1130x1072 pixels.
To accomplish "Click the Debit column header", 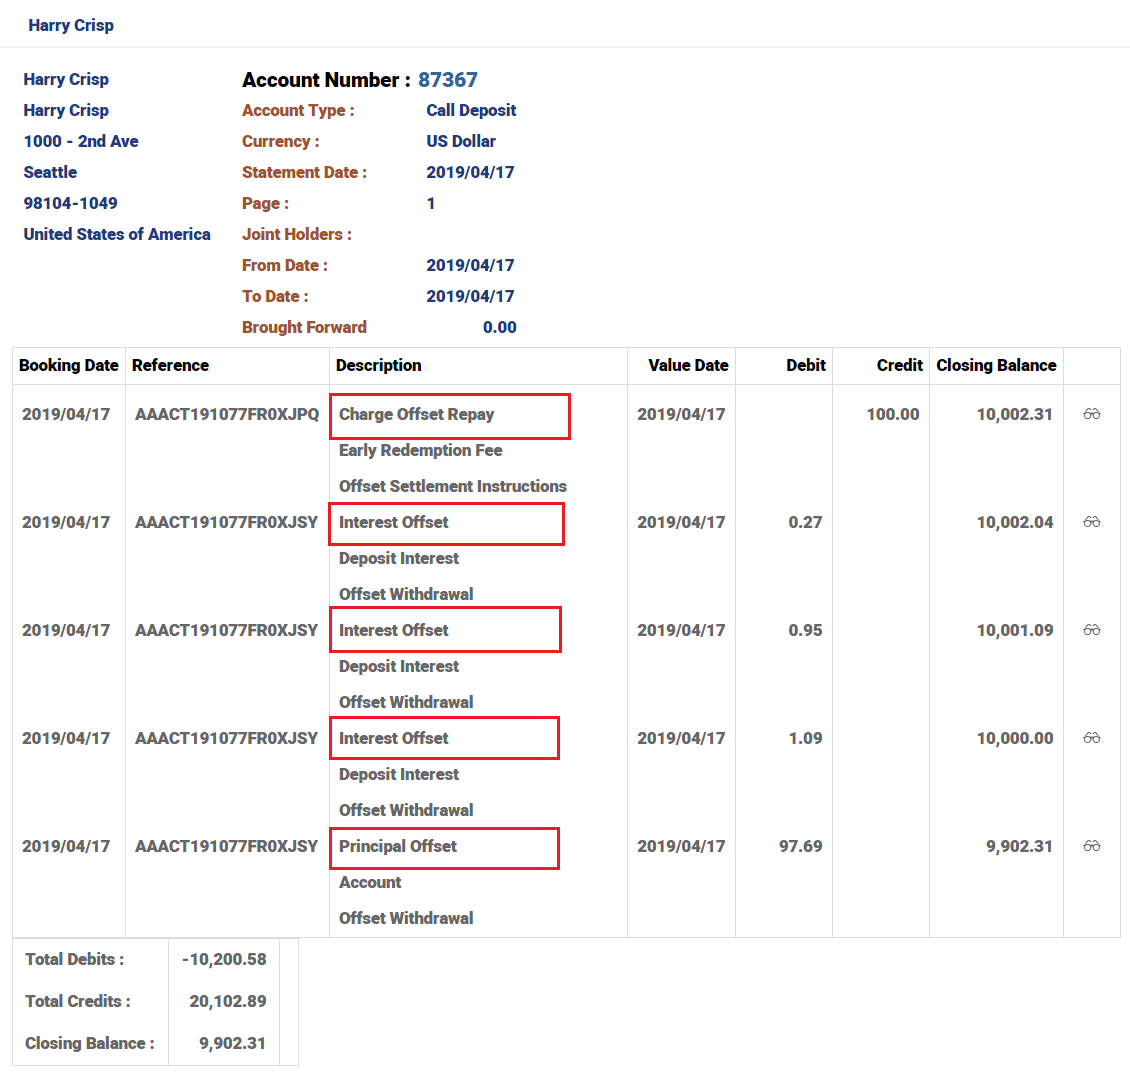I will tap(805, 365).
